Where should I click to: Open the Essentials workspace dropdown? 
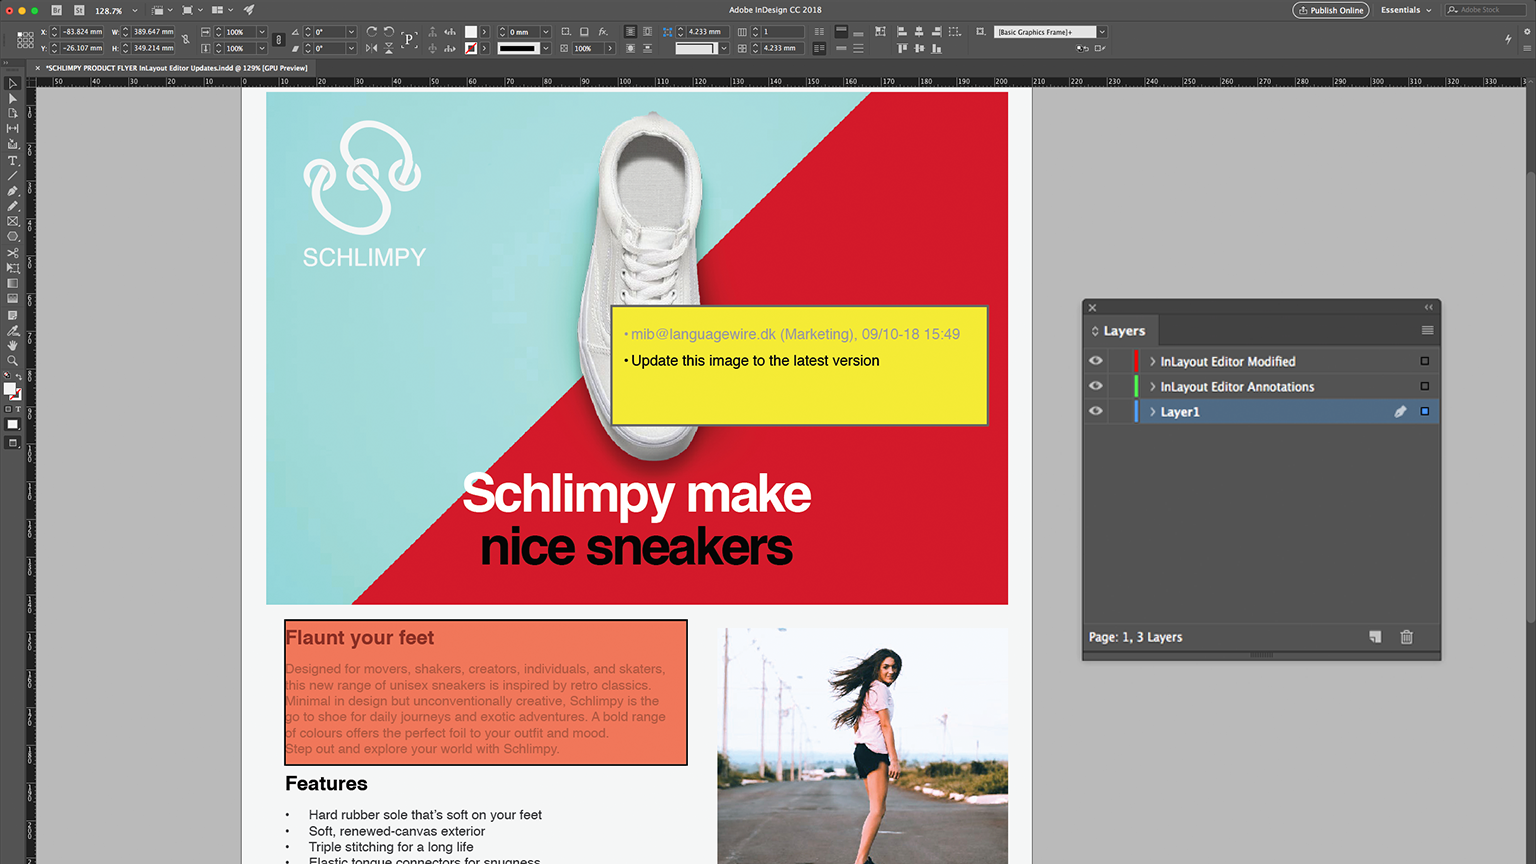[1405, 9]
